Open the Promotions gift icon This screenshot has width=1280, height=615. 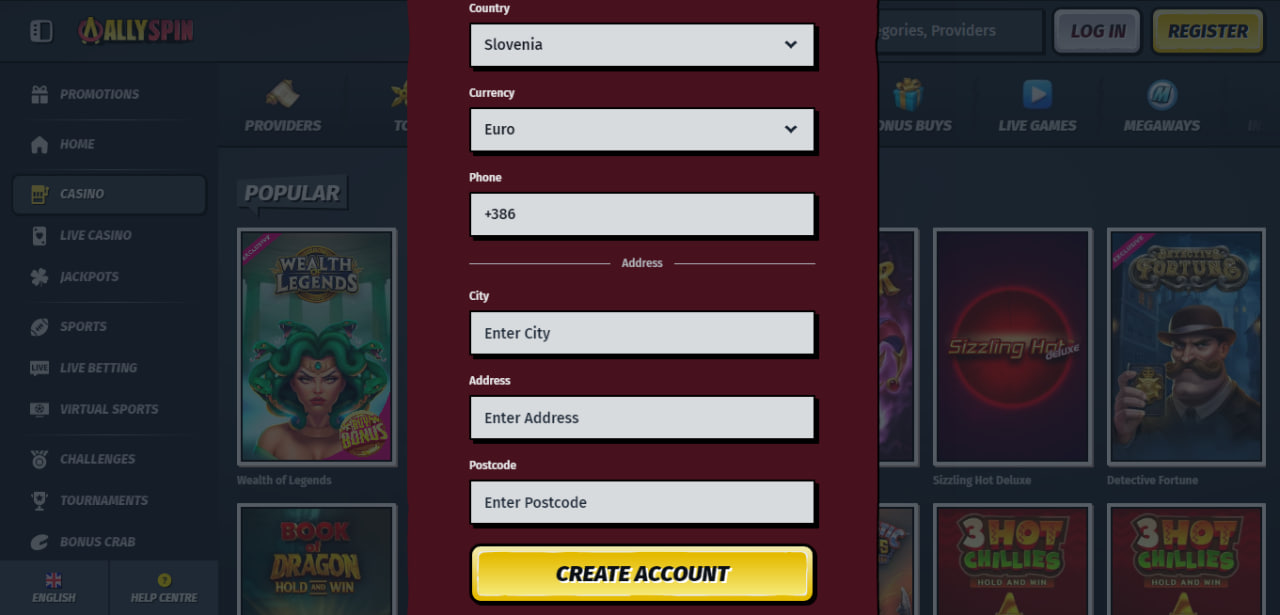[39, 94]
